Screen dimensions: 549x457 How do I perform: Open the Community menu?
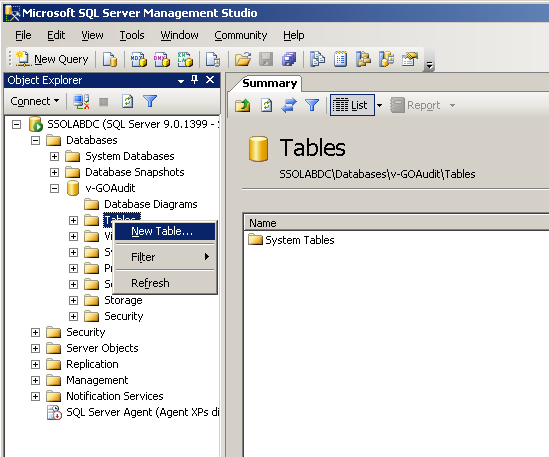(241, 35)
